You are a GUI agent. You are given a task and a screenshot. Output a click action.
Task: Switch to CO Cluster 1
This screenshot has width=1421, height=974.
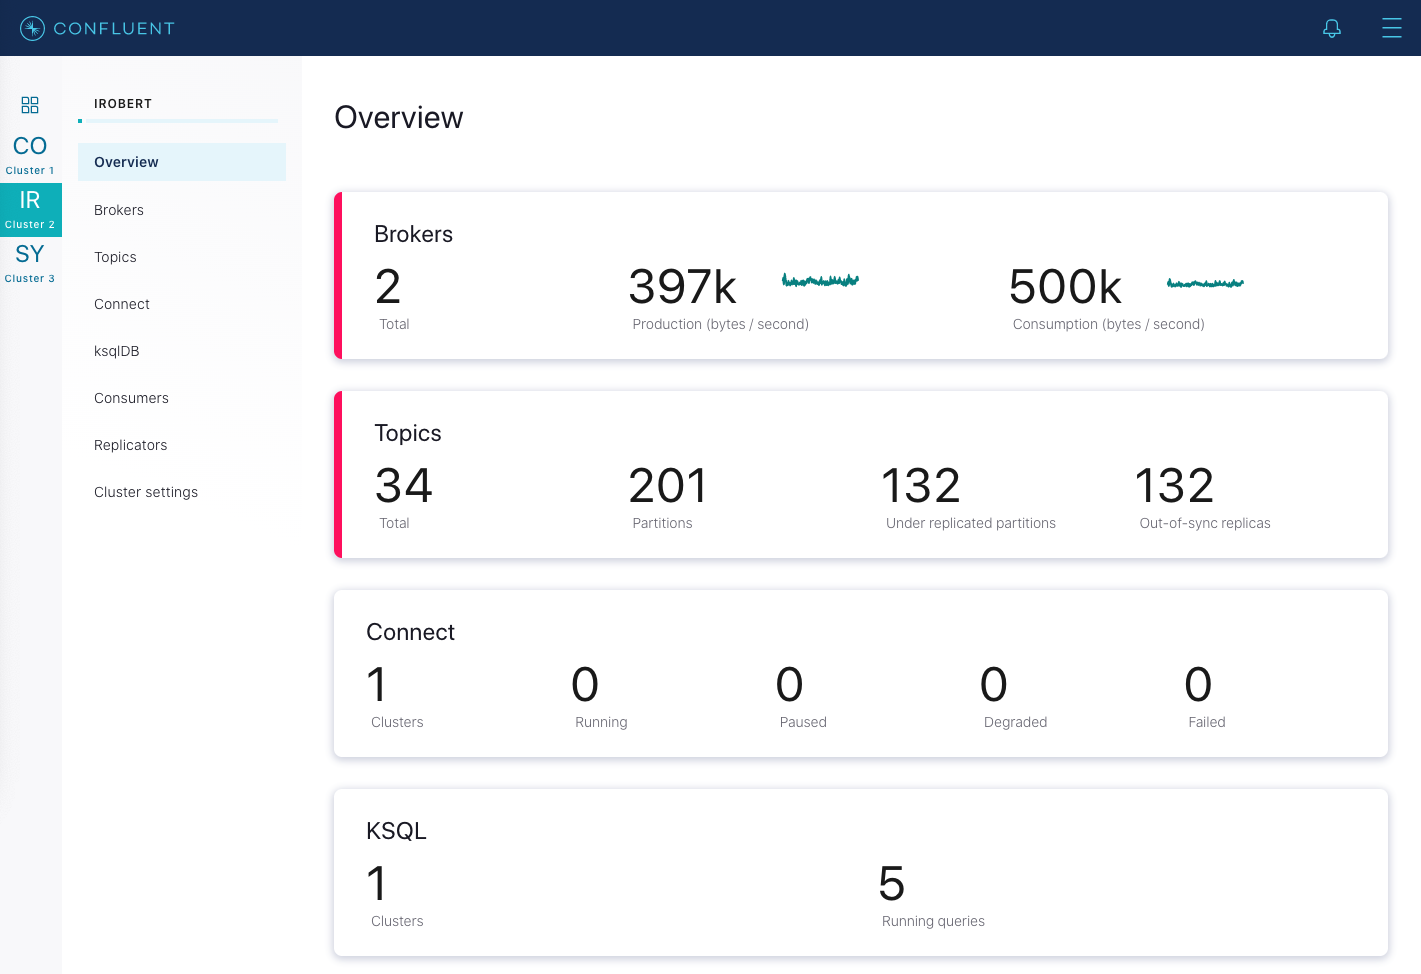point(30,155)
